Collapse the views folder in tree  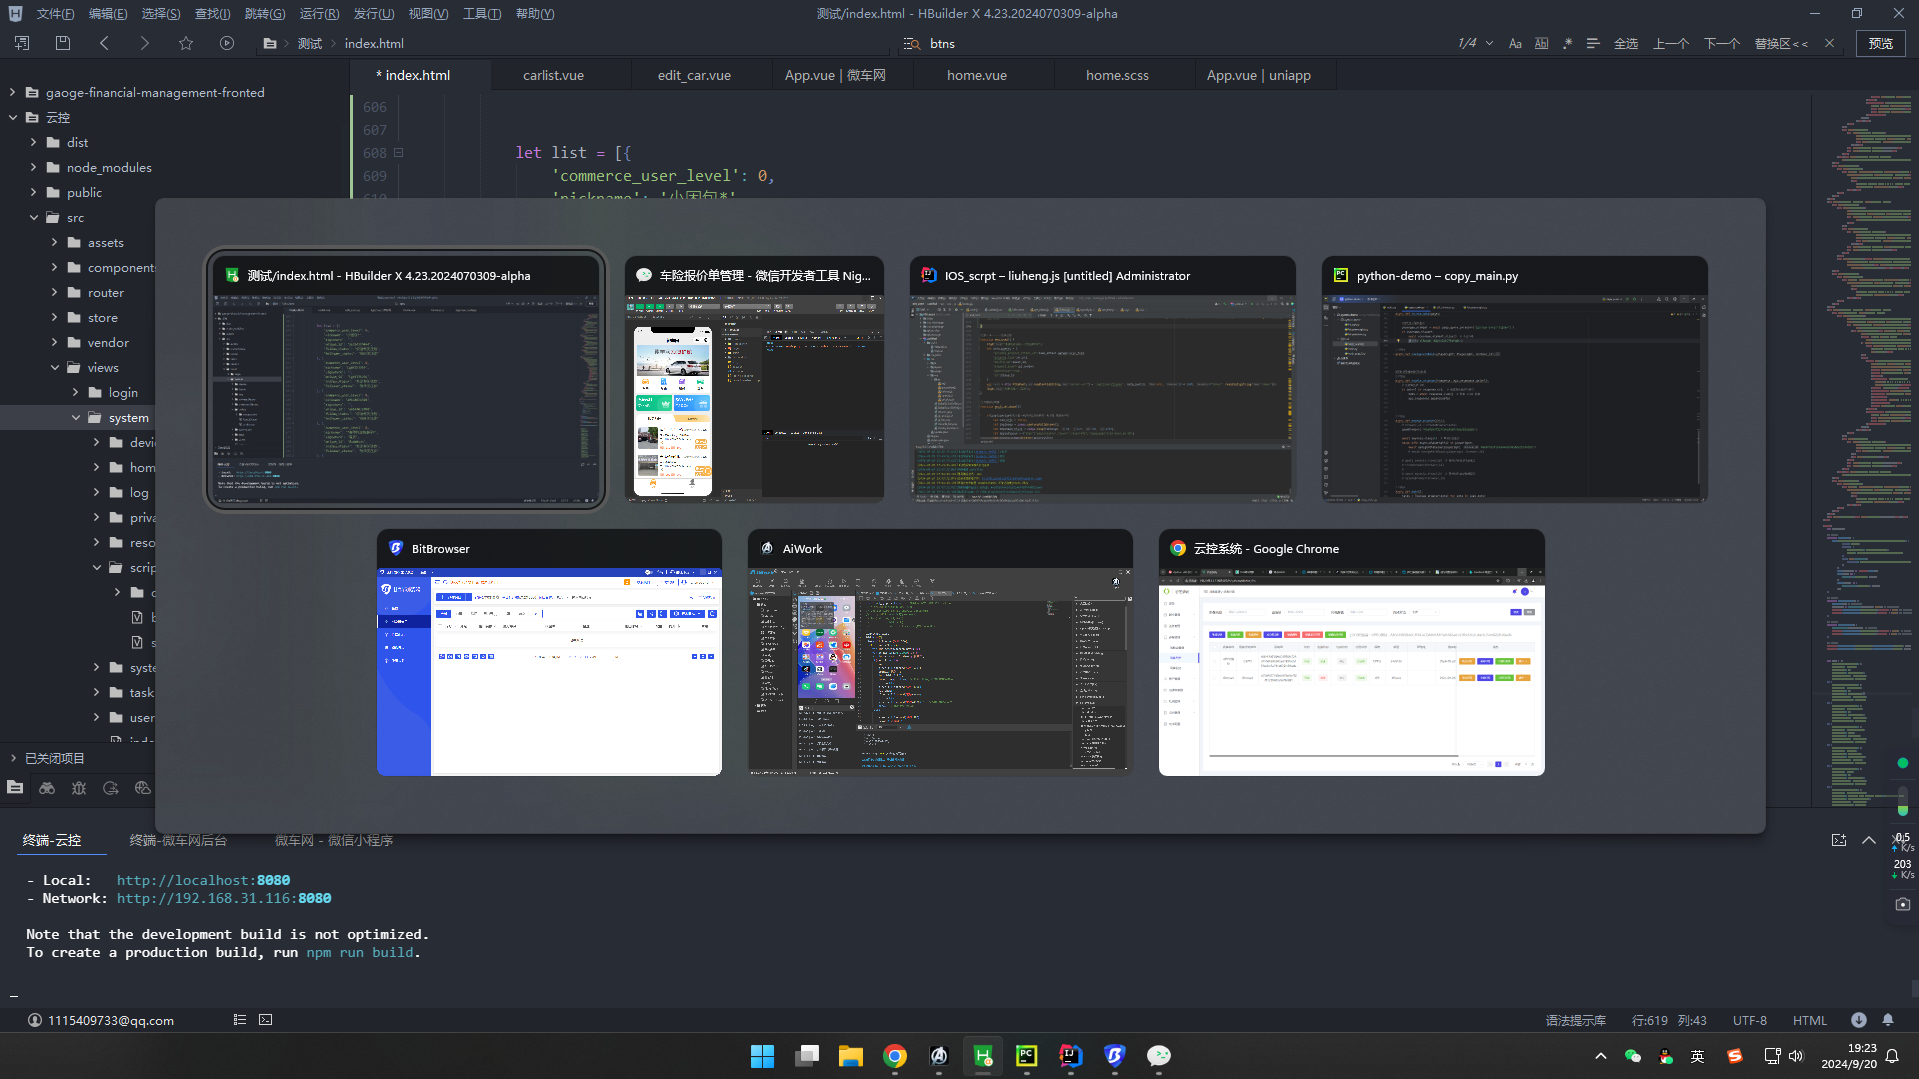pos(55,367)
